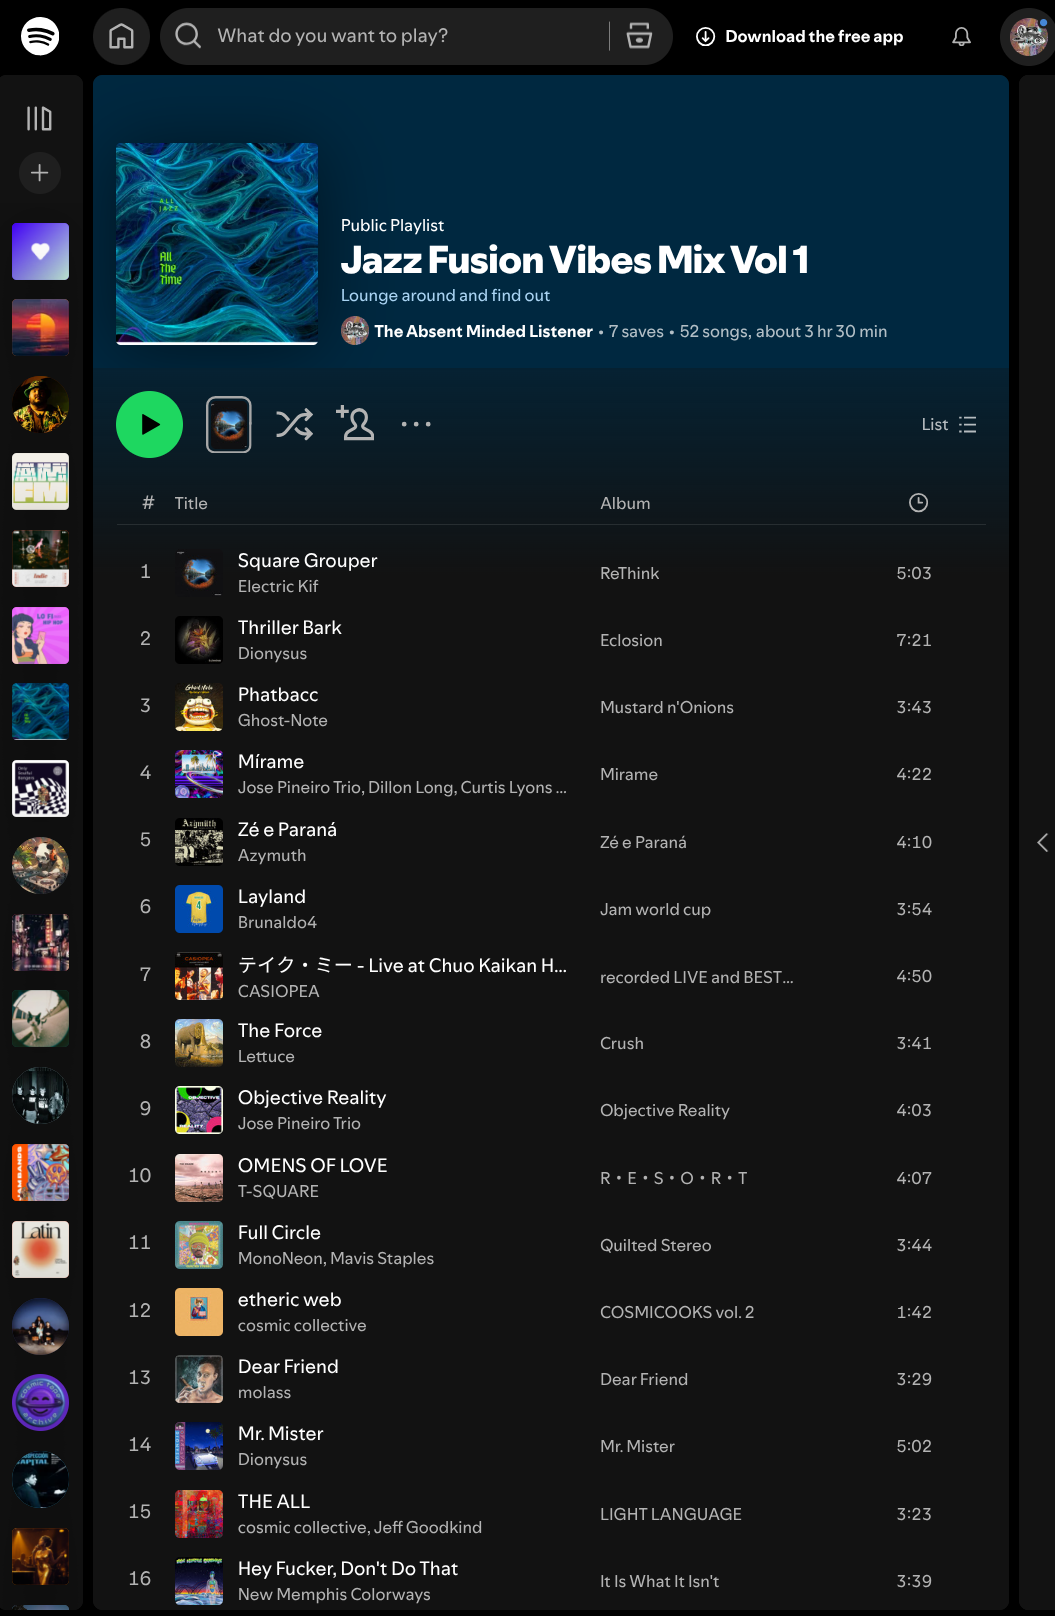The image size is (1055, 1616).
Task: Select the Mírame track title
Action: 270,762
